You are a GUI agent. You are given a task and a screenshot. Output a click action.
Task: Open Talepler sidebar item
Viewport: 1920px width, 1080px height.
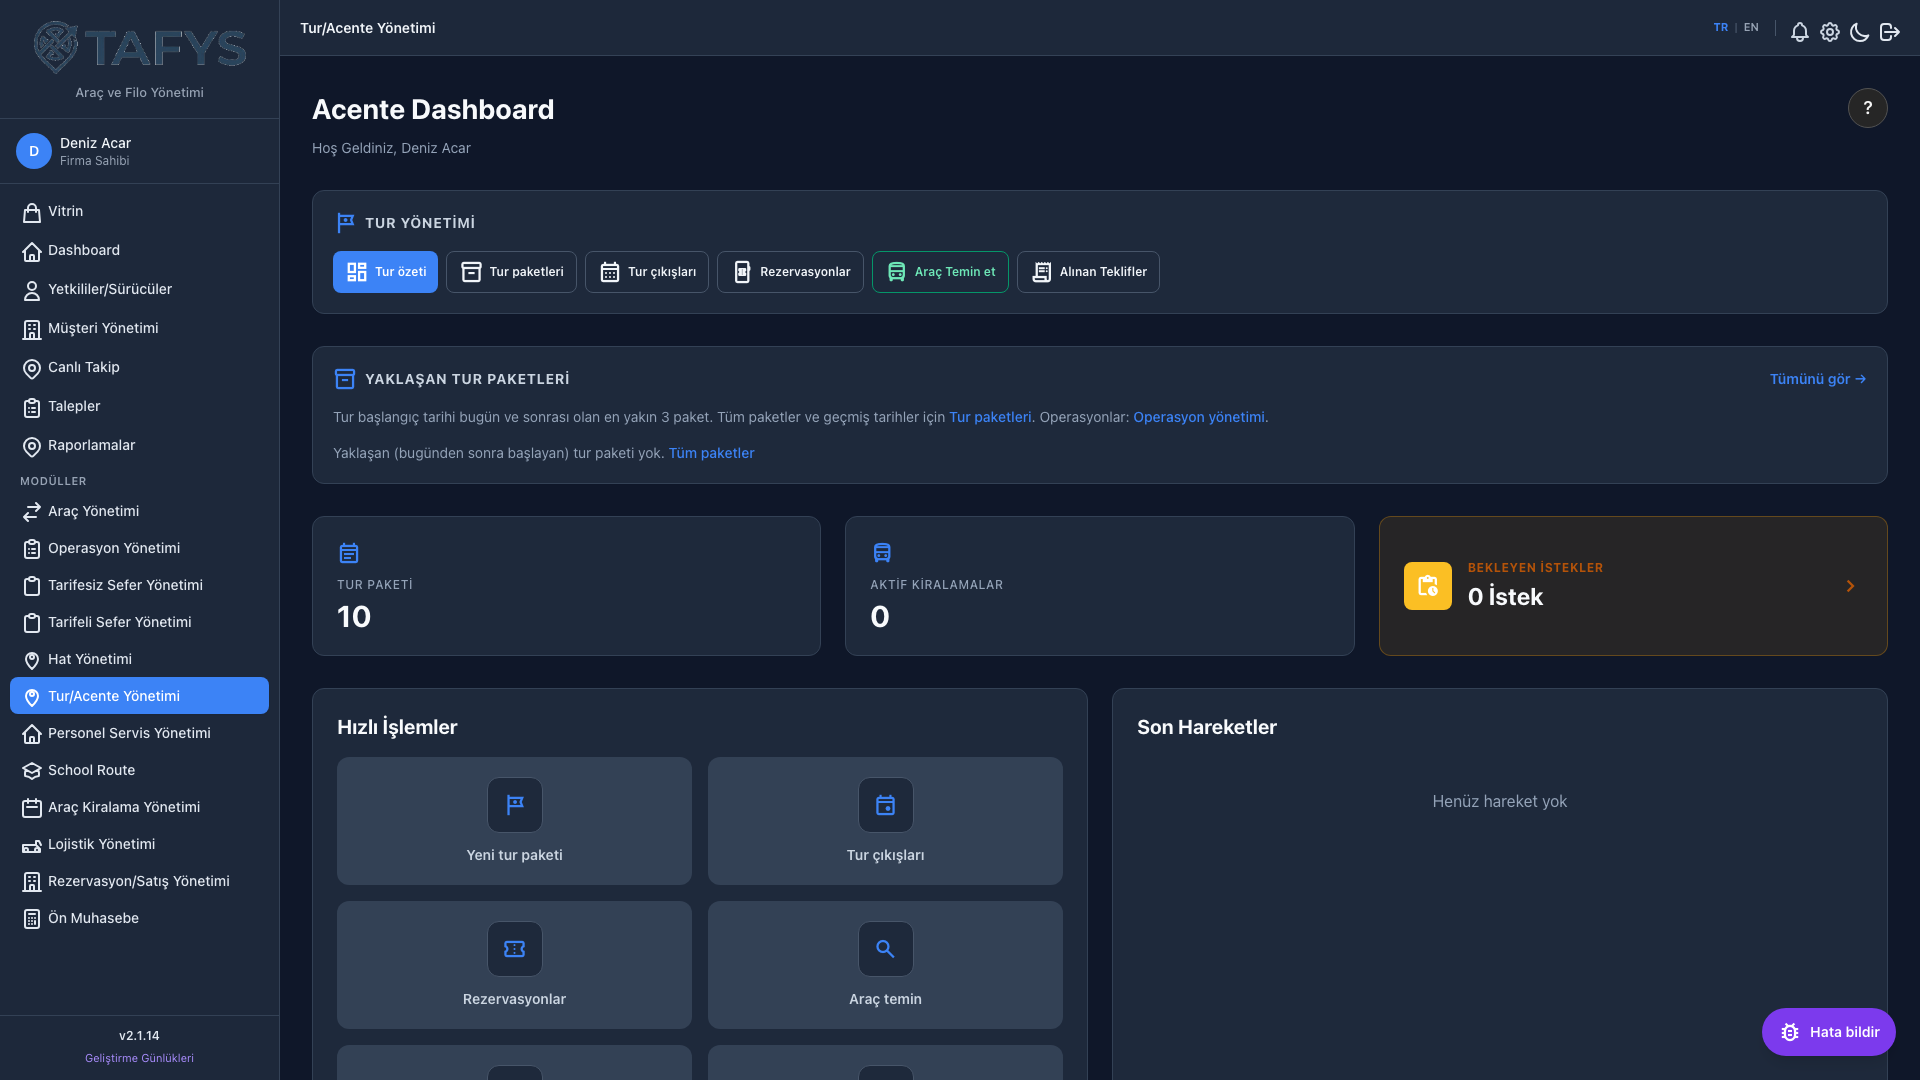click(x=139, y=407)
